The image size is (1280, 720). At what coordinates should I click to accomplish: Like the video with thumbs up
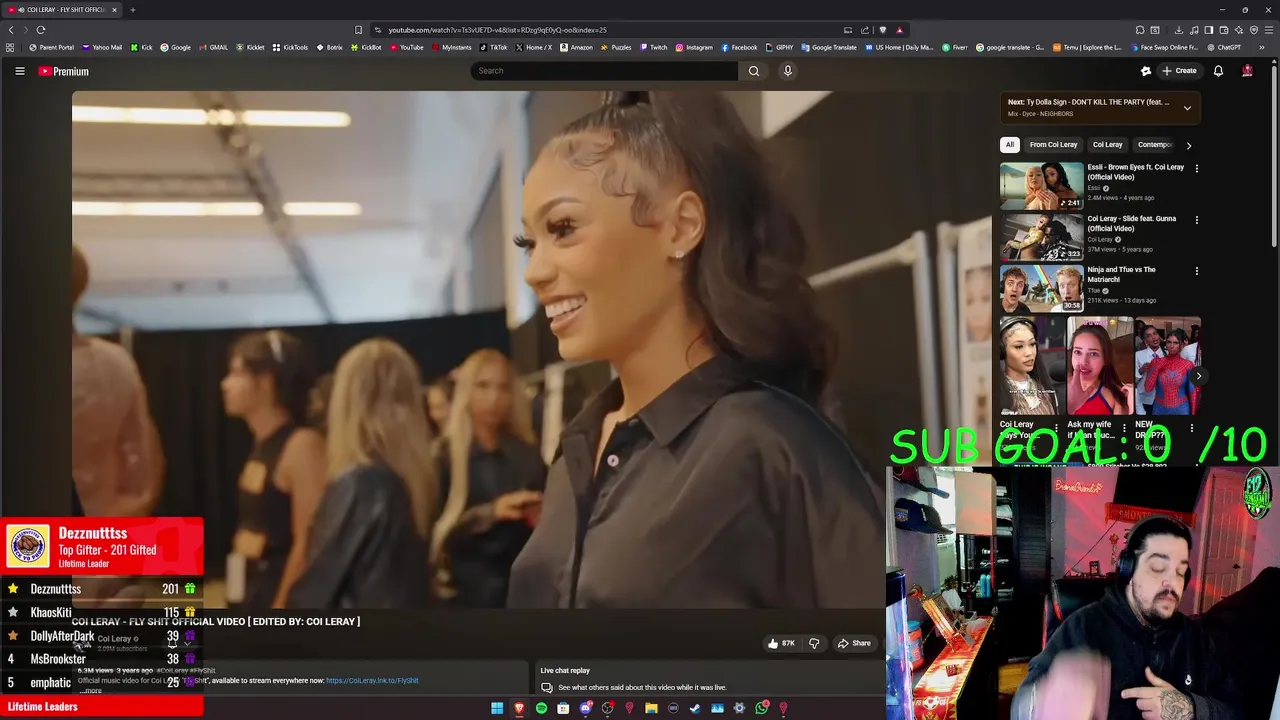[781, 643]
